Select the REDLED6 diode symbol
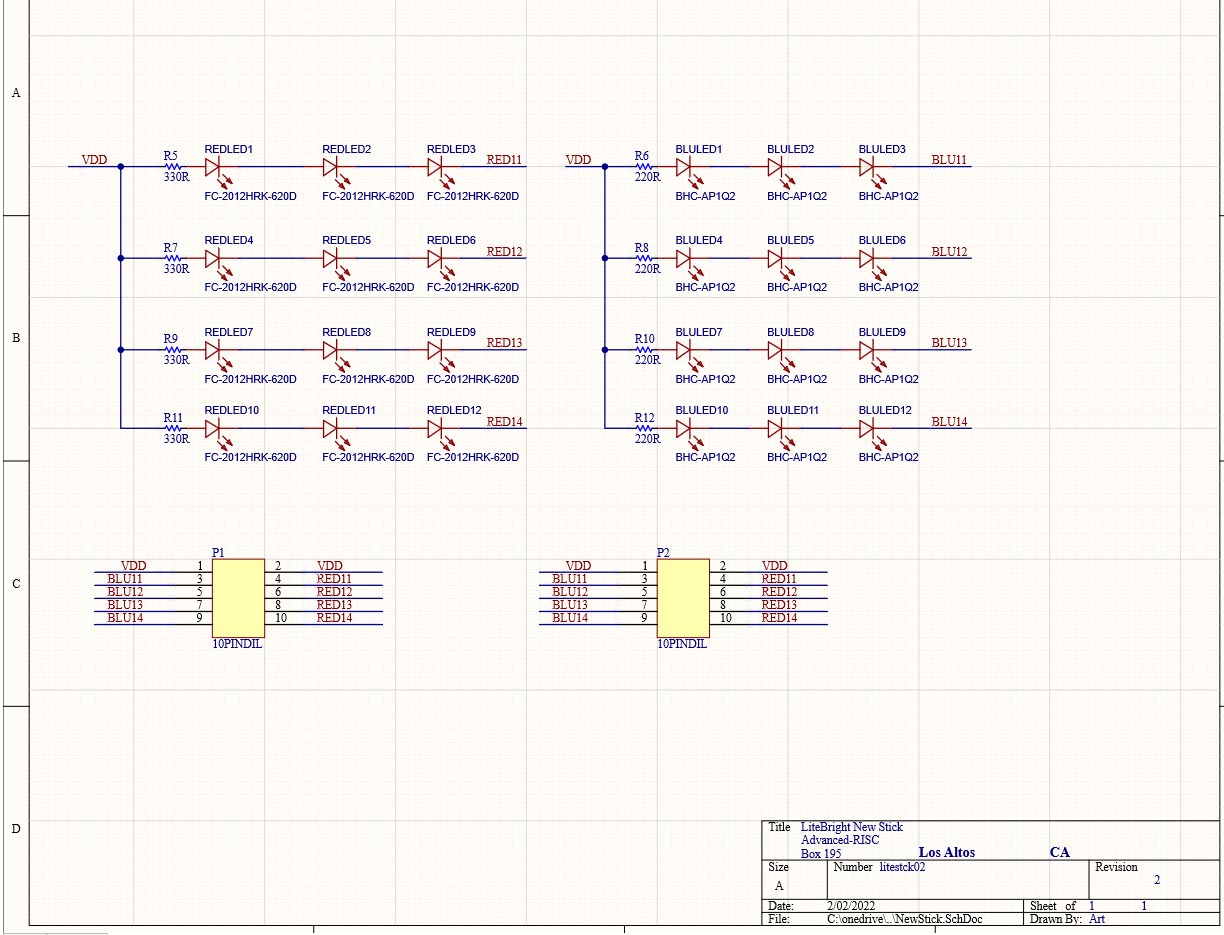 click(x=435, y=258)
